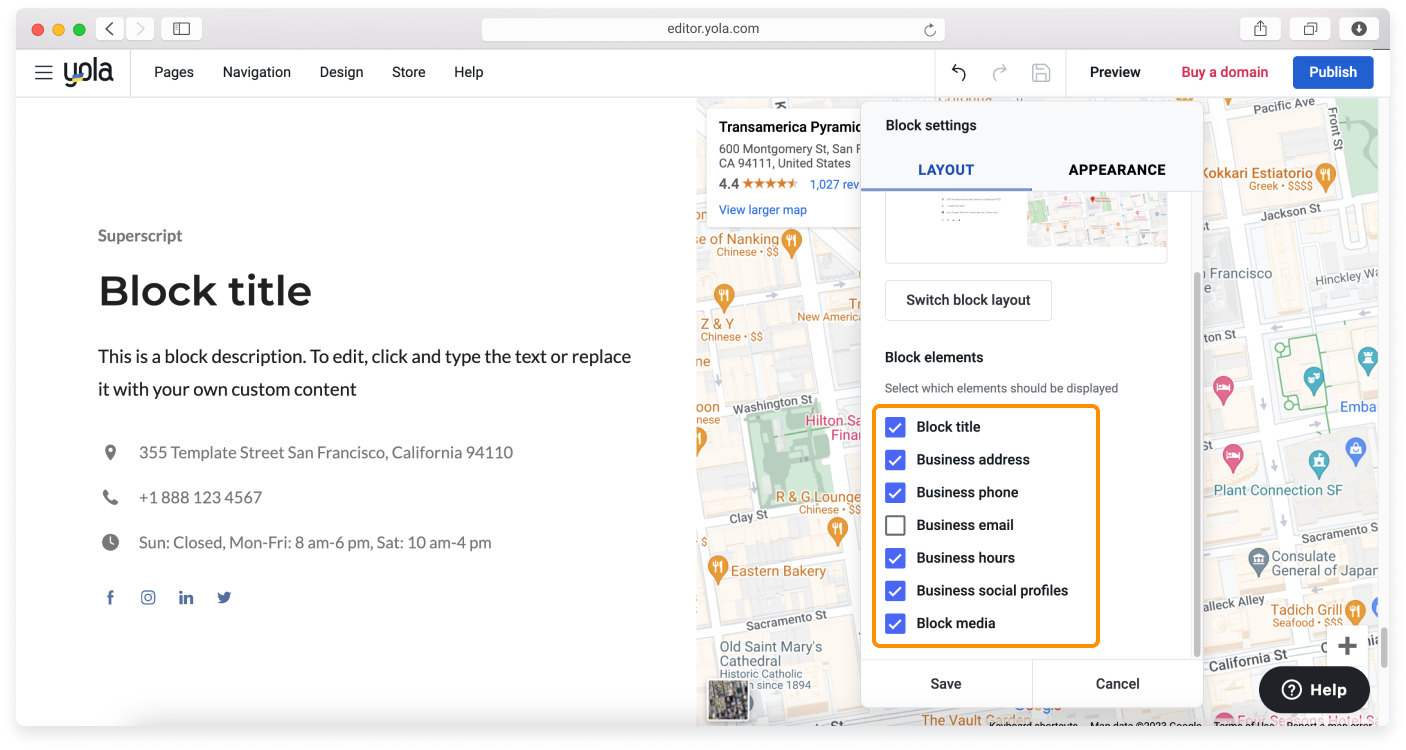Click the map zoom in plus button

(x=1347, y=645)
